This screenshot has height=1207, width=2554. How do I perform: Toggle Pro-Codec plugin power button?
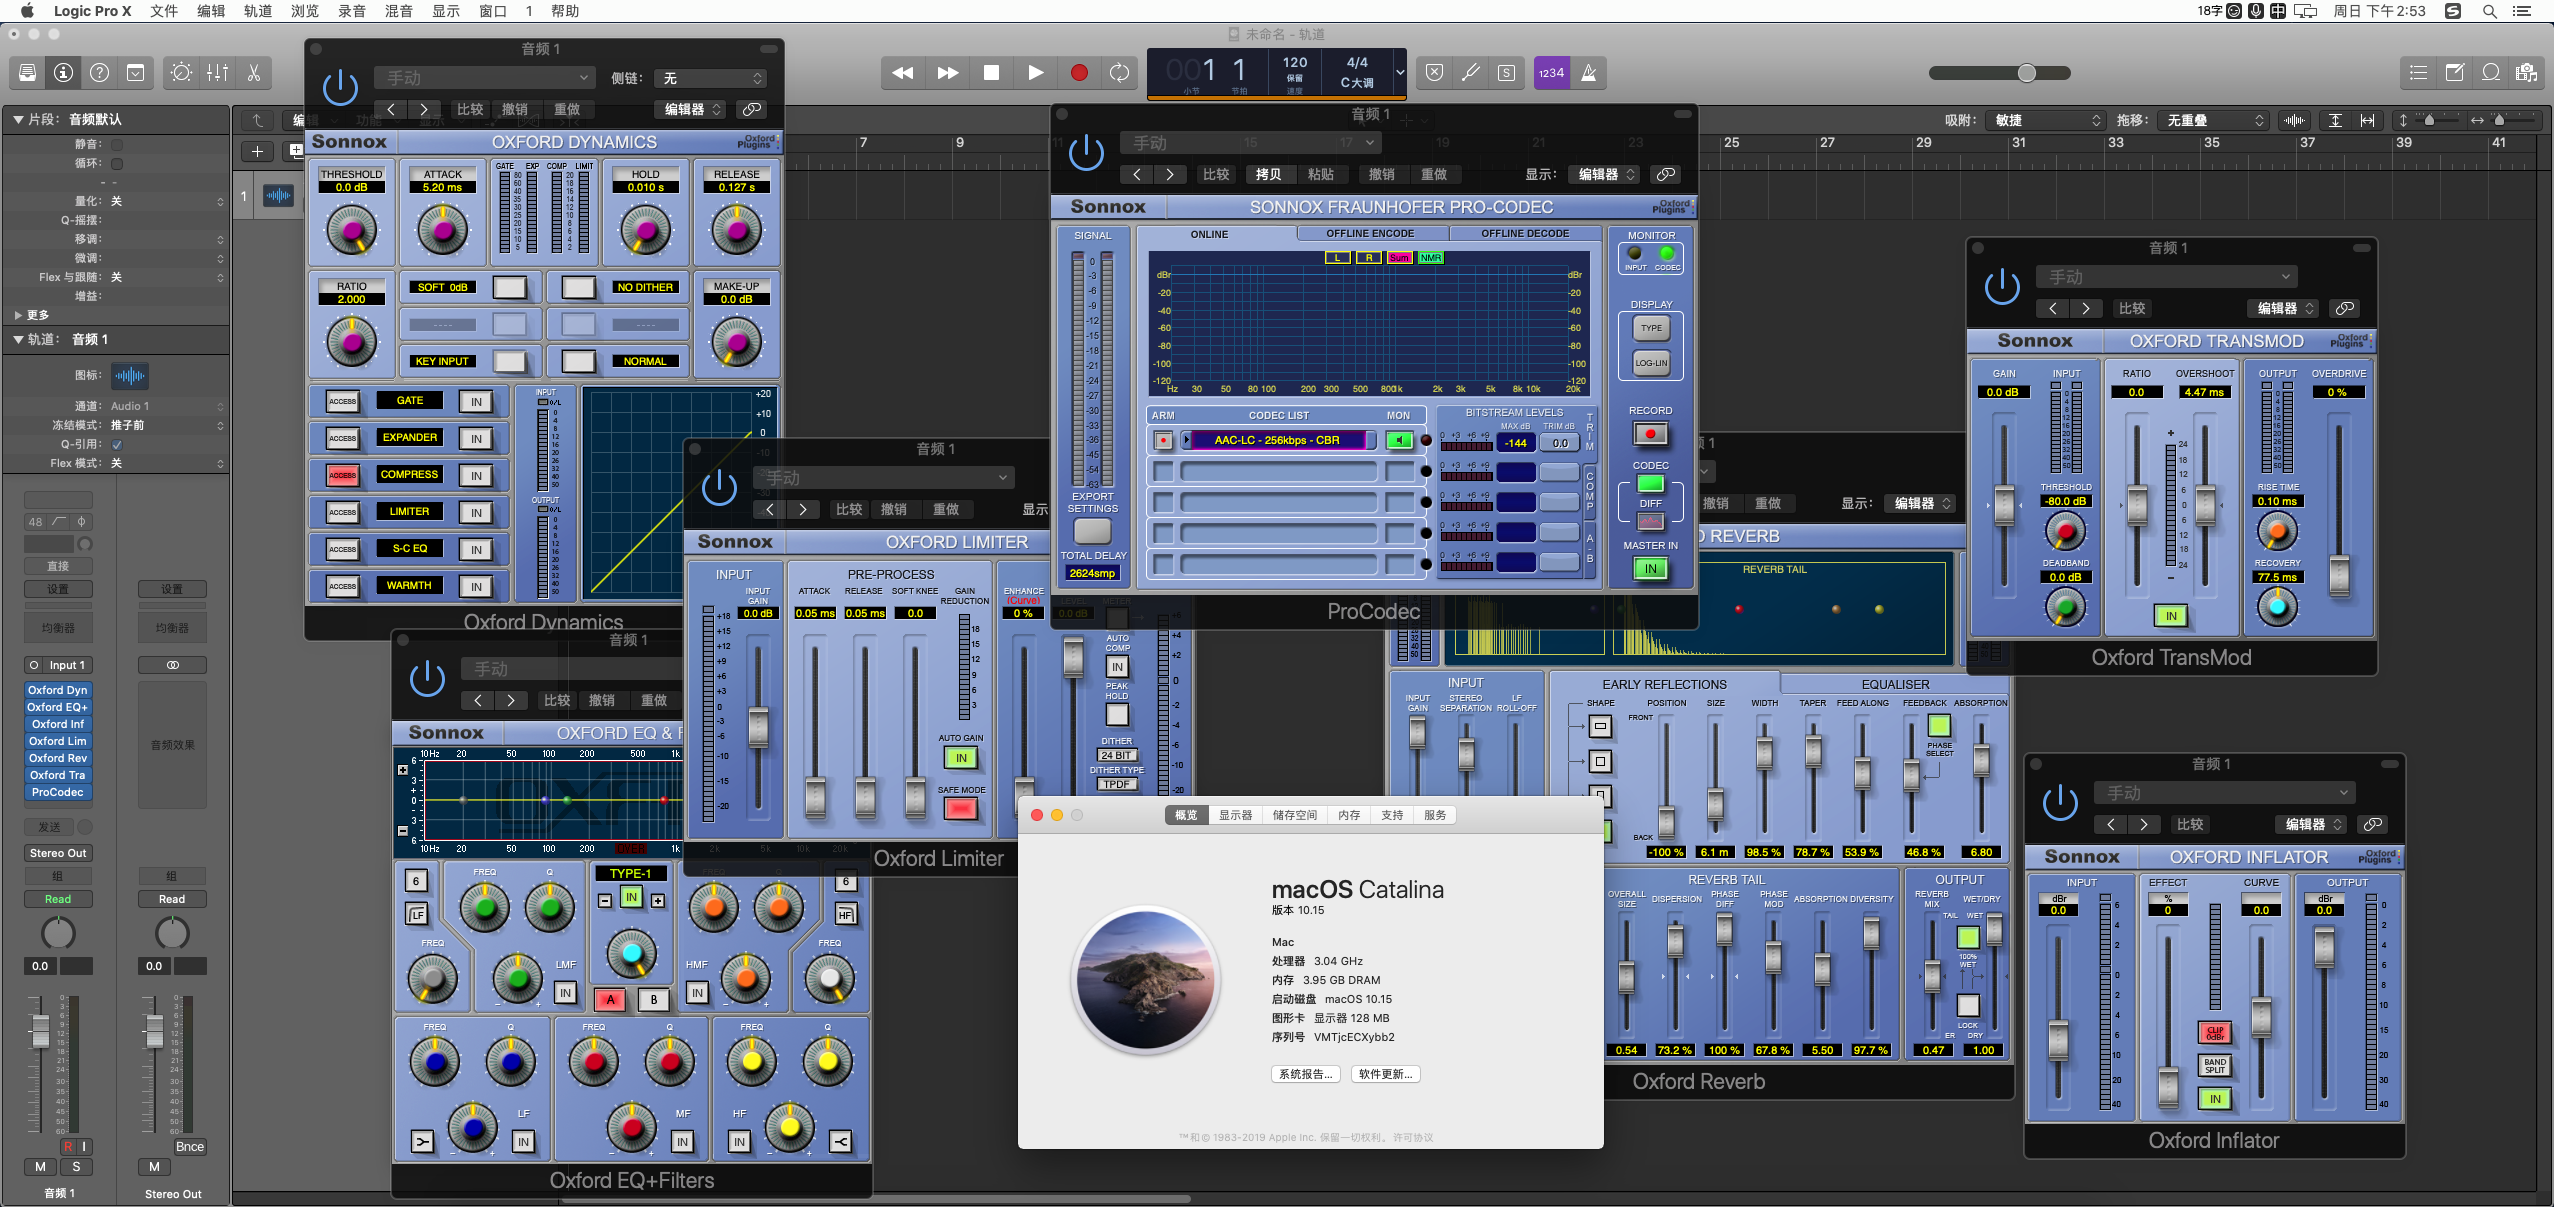coord(1086,153)
